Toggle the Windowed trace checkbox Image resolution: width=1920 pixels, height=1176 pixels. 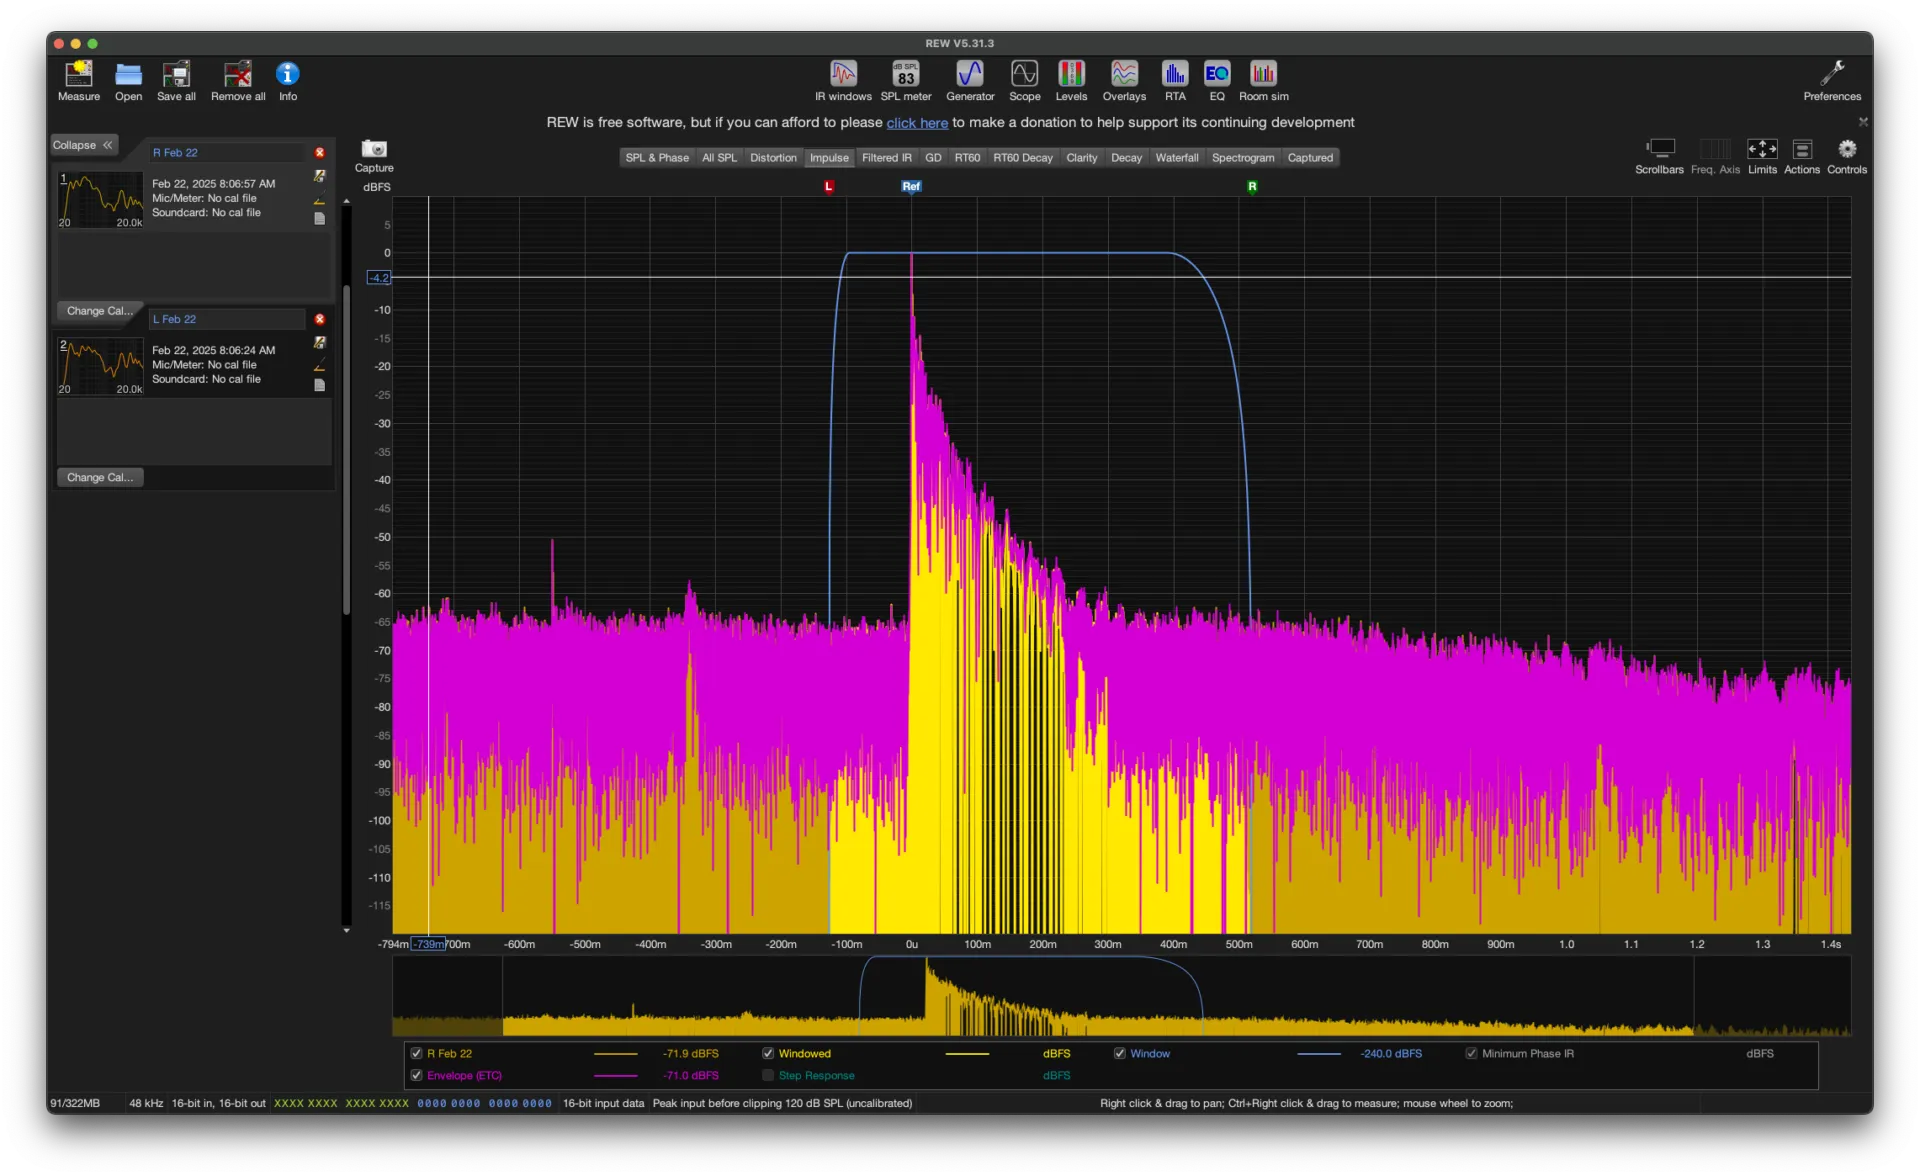(768, 1053)
